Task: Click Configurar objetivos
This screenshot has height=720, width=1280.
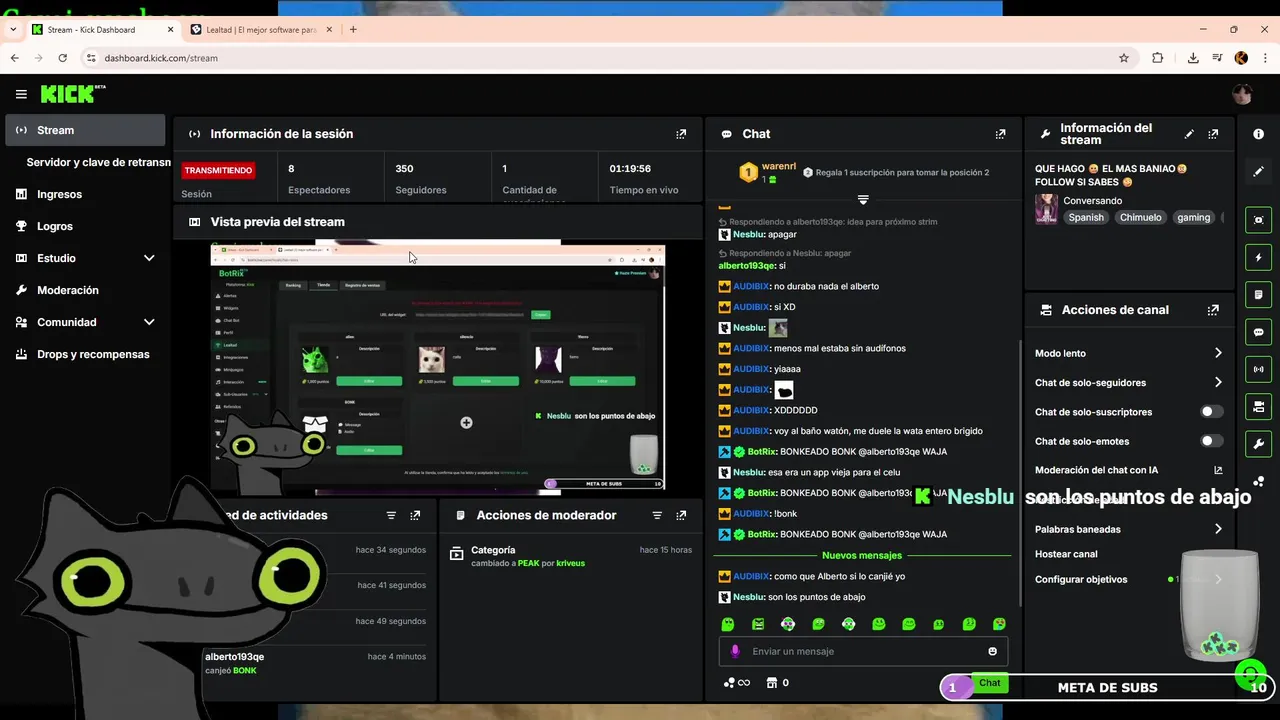Action: click(x=1081, y=579)
